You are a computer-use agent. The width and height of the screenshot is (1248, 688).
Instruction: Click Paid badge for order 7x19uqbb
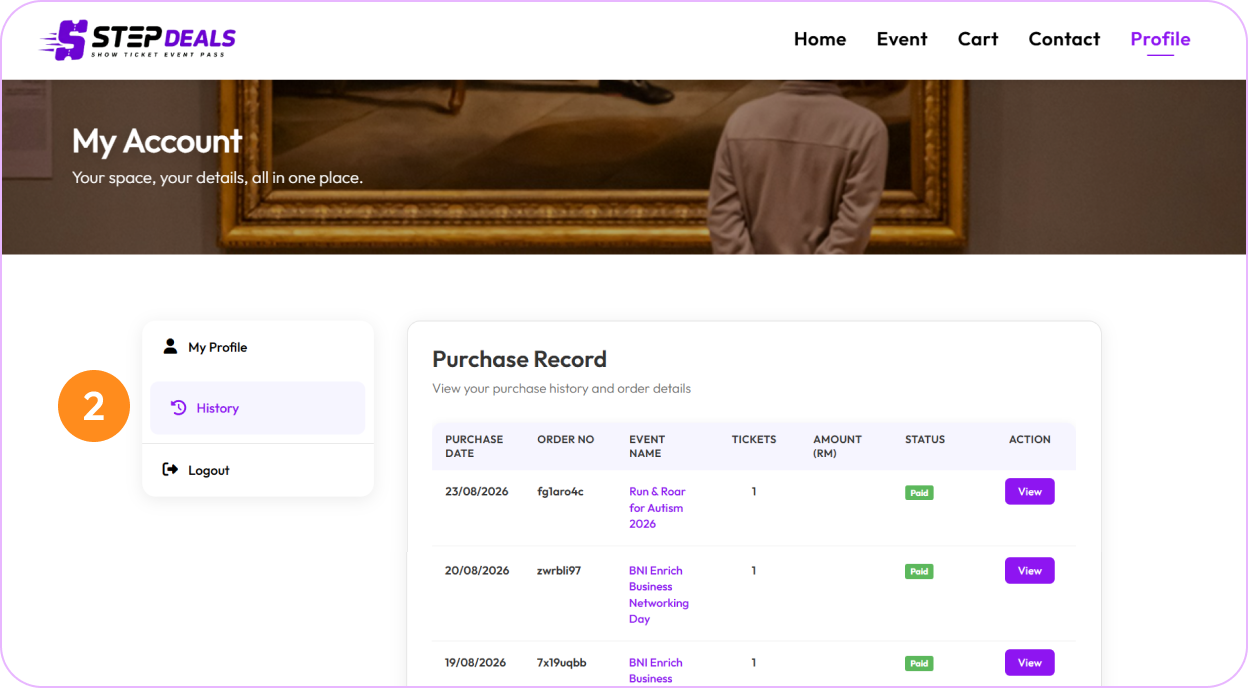[919, 663]
